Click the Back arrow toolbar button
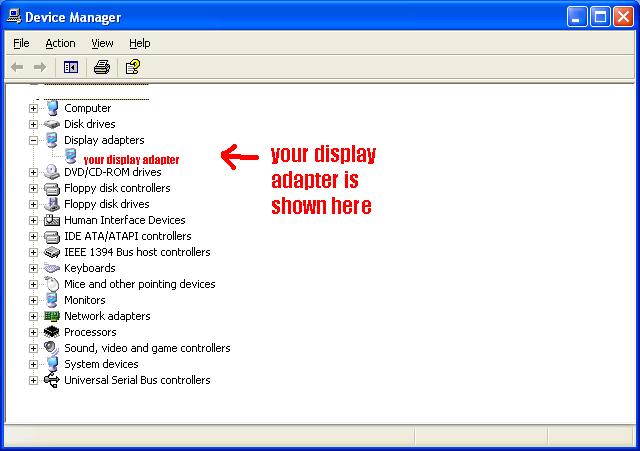640x451 pixels. pyautogui.click(x=17, y=67)
